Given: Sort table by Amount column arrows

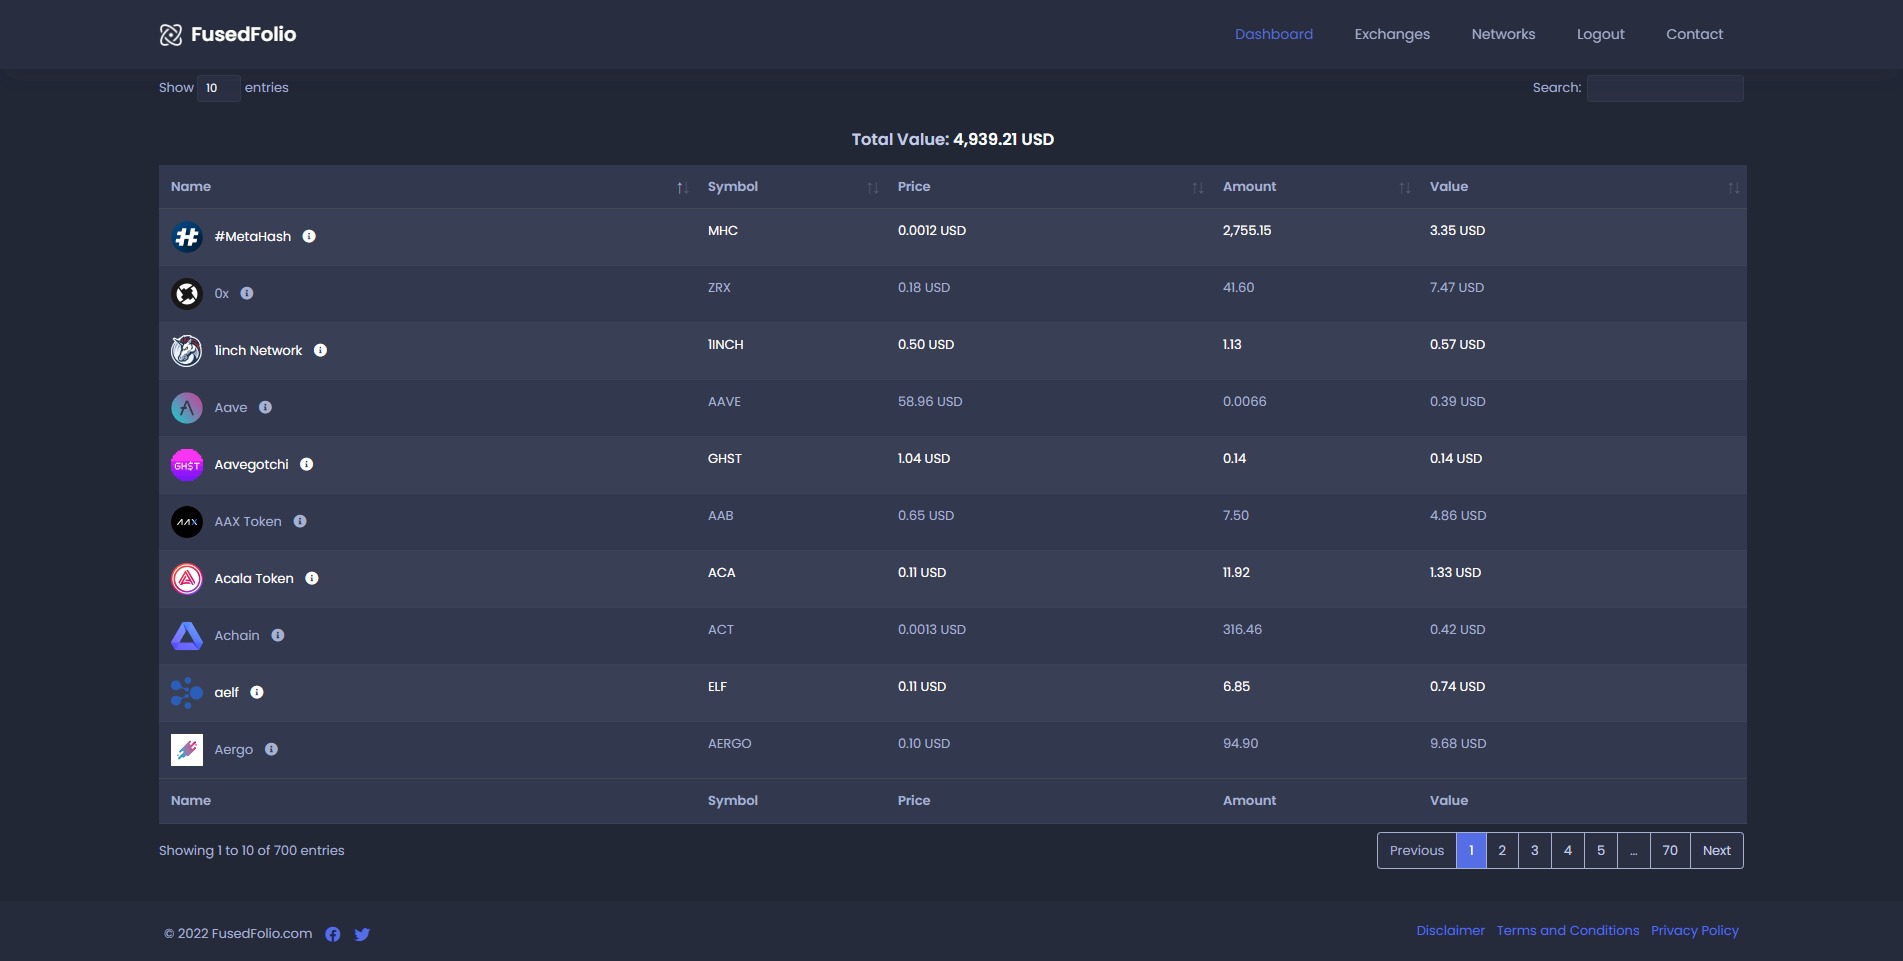Looking at the screenshot, I should 1404,188.
